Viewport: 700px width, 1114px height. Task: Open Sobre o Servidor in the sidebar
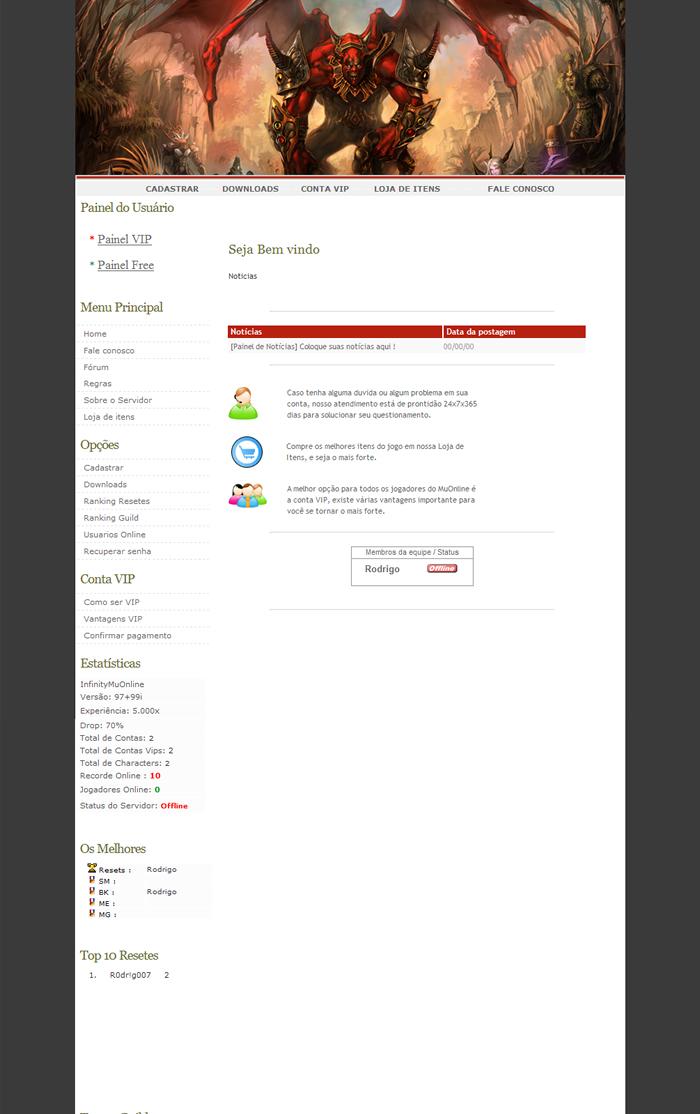coord(118,400)
